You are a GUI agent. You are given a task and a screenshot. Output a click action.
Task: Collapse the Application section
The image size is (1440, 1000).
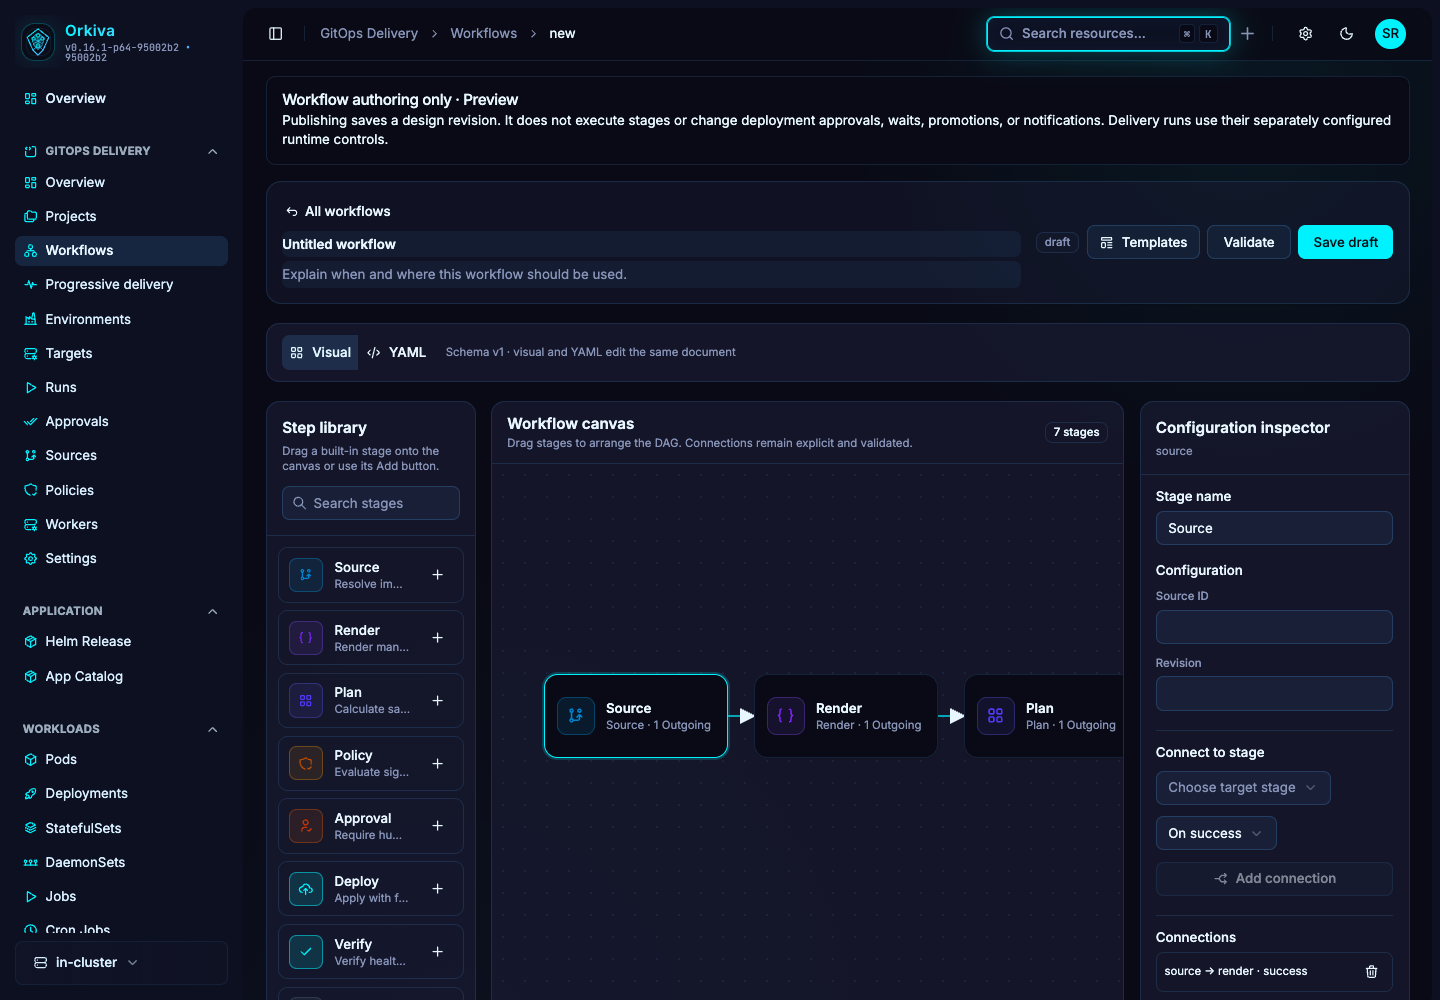[212, 611]
